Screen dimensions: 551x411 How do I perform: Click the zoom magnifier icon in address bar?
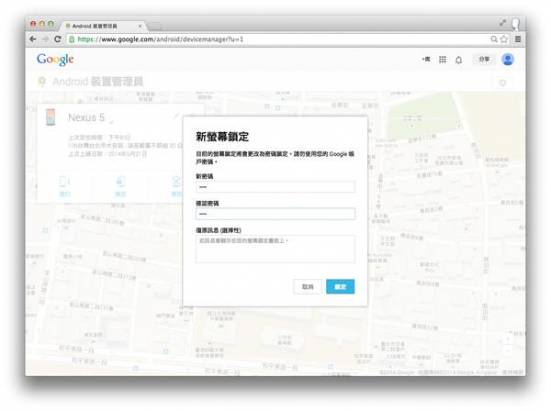[x=494, y=39]
